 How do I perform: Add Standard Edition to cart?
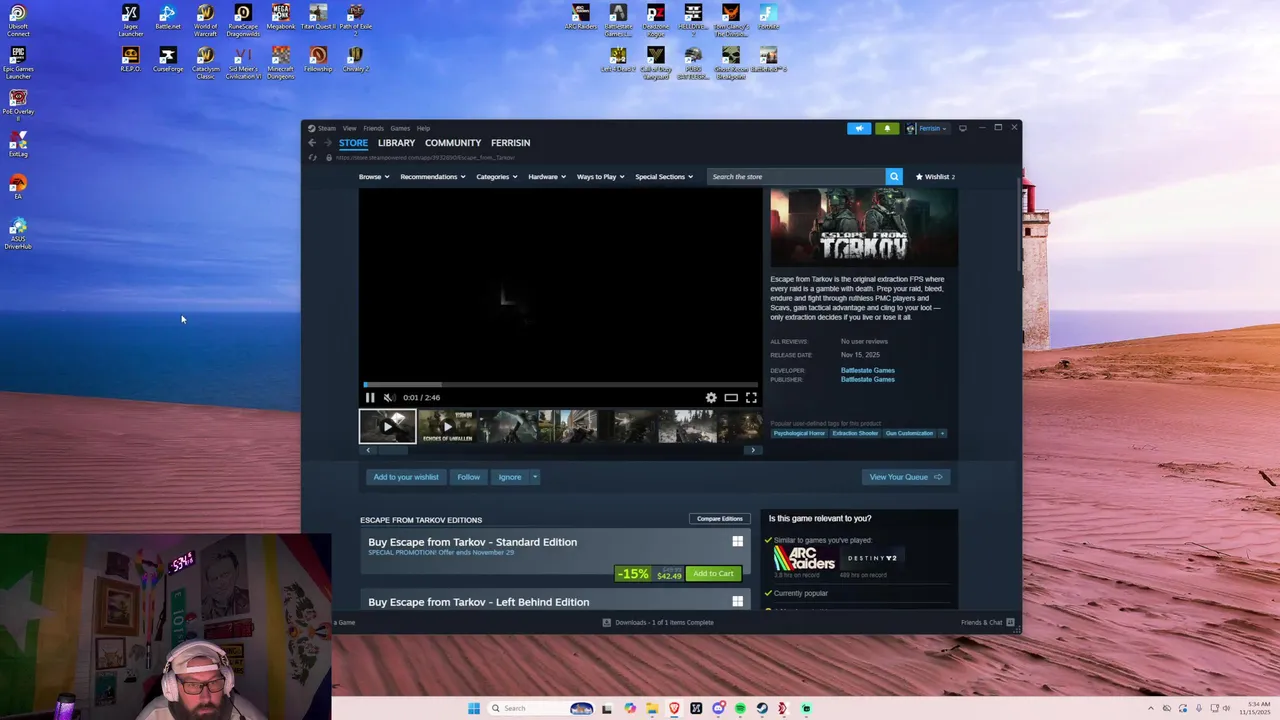(x=713, y=573)
